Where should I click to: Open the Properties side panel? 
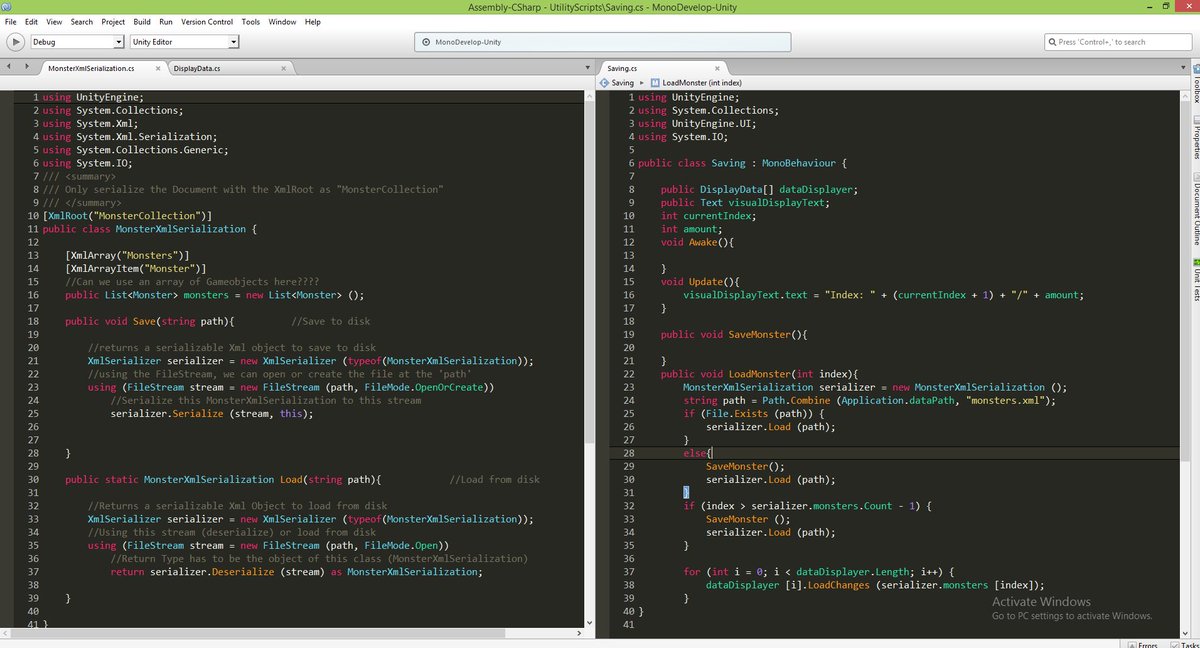click(x=1194, y=138)
